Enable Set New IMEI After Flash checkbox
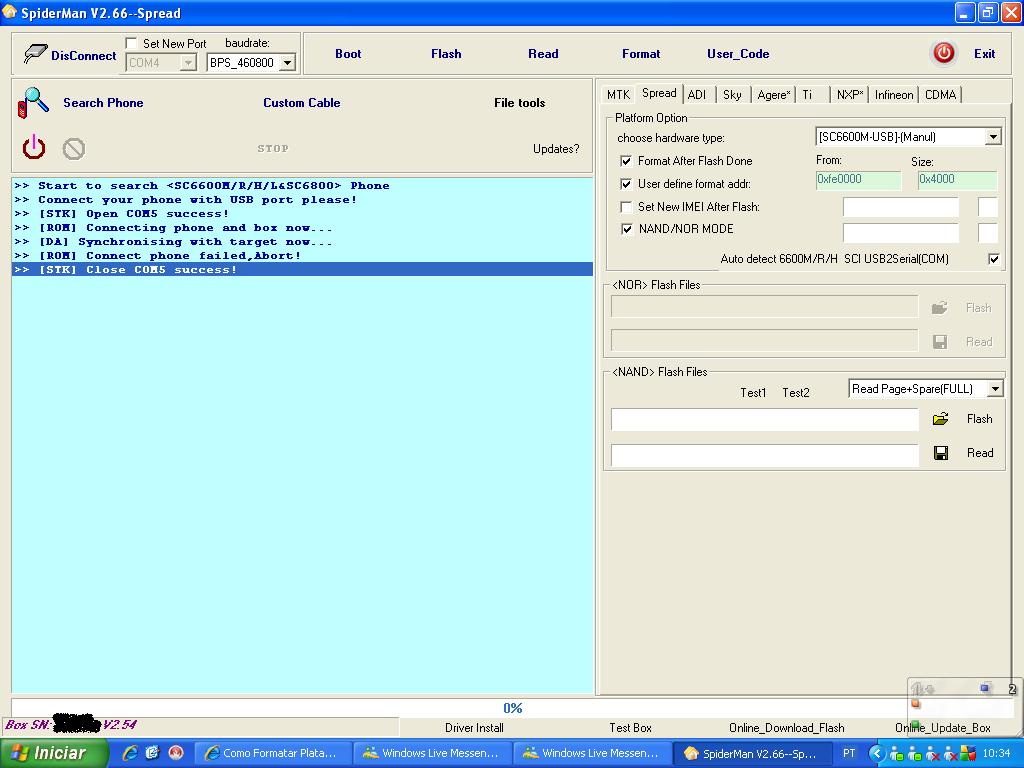1024x768 pixels. point(626,206)
